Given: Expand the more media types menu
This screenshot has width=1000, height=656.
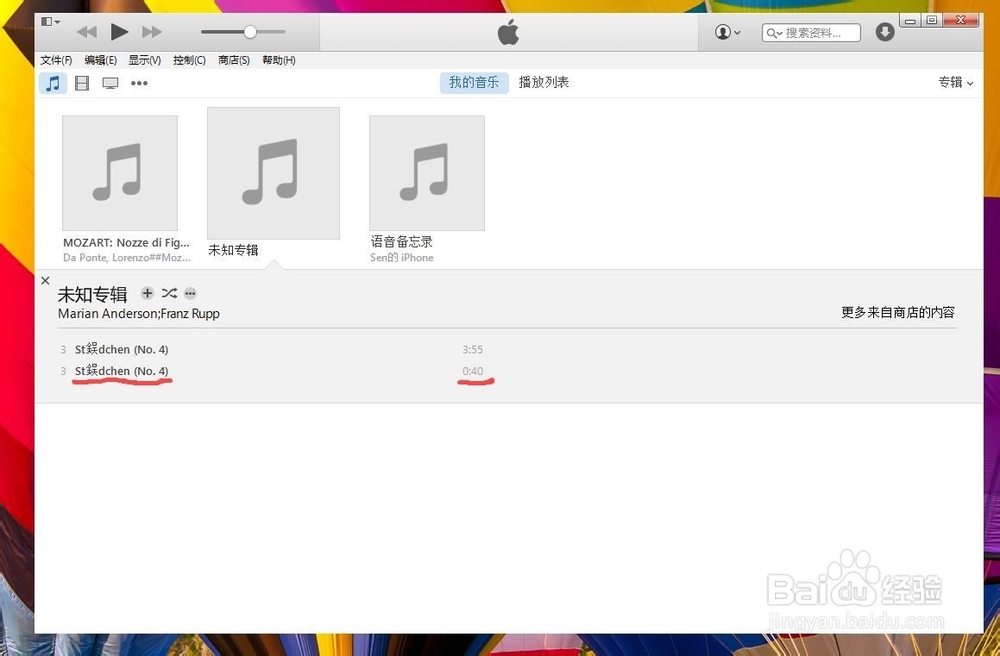Looking at the screenshot, I should click(x=139, y=83).
